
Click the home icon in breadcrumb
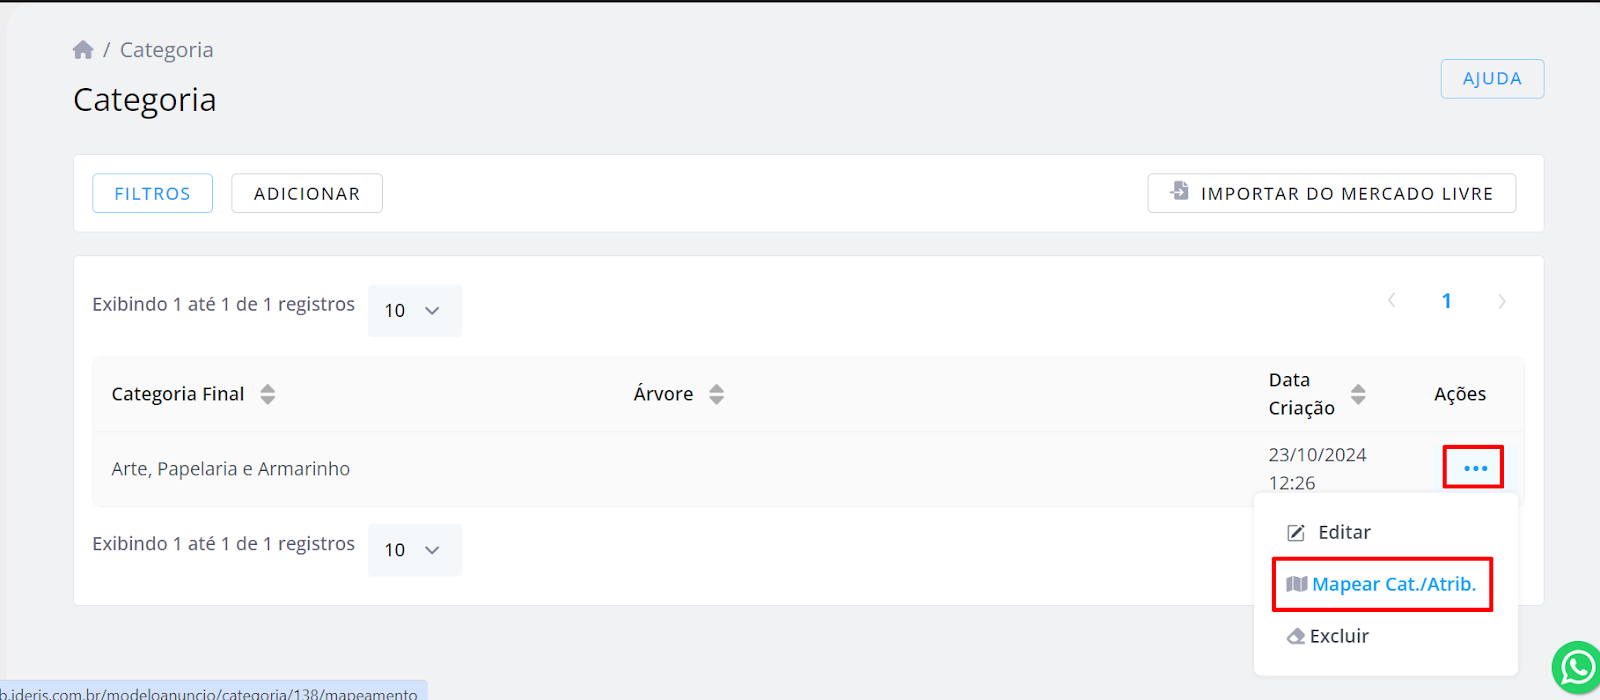tap(83, 50)
